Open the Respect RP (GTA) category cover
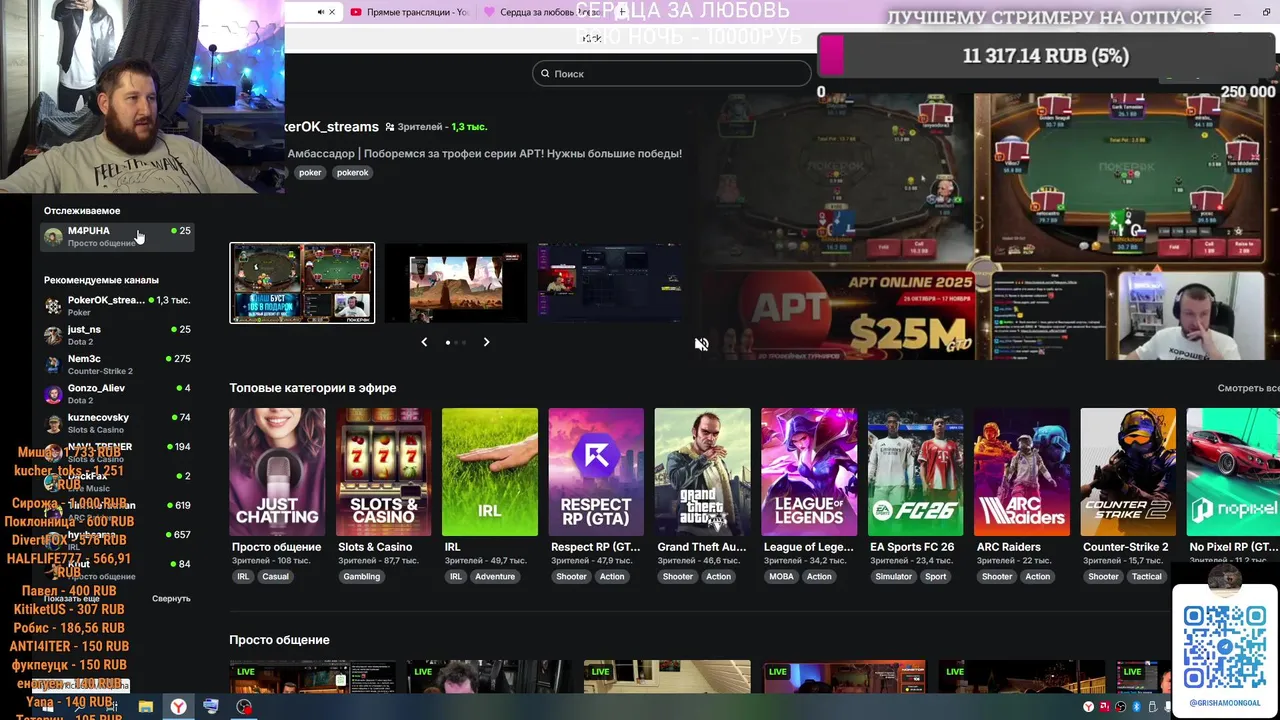 [x=596, y=472]
